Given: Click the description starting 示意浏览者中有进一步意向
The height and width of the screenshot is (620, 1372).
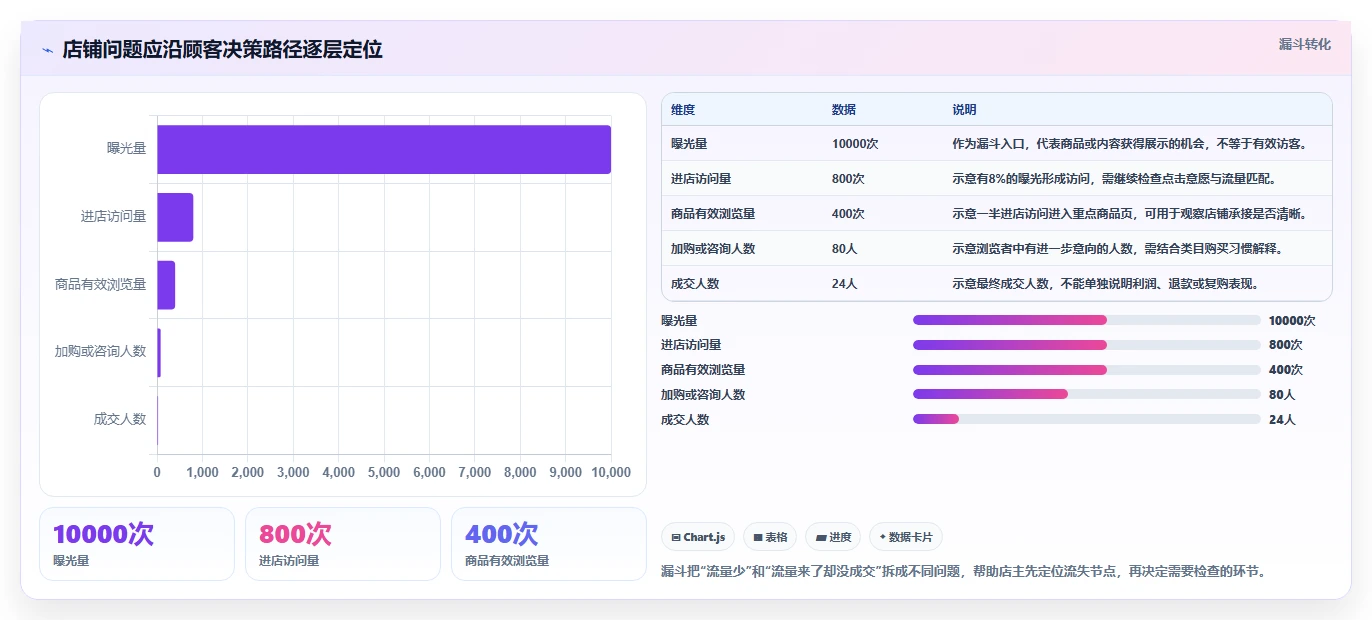Looking at the screenshot, I should click(1117, 249).
